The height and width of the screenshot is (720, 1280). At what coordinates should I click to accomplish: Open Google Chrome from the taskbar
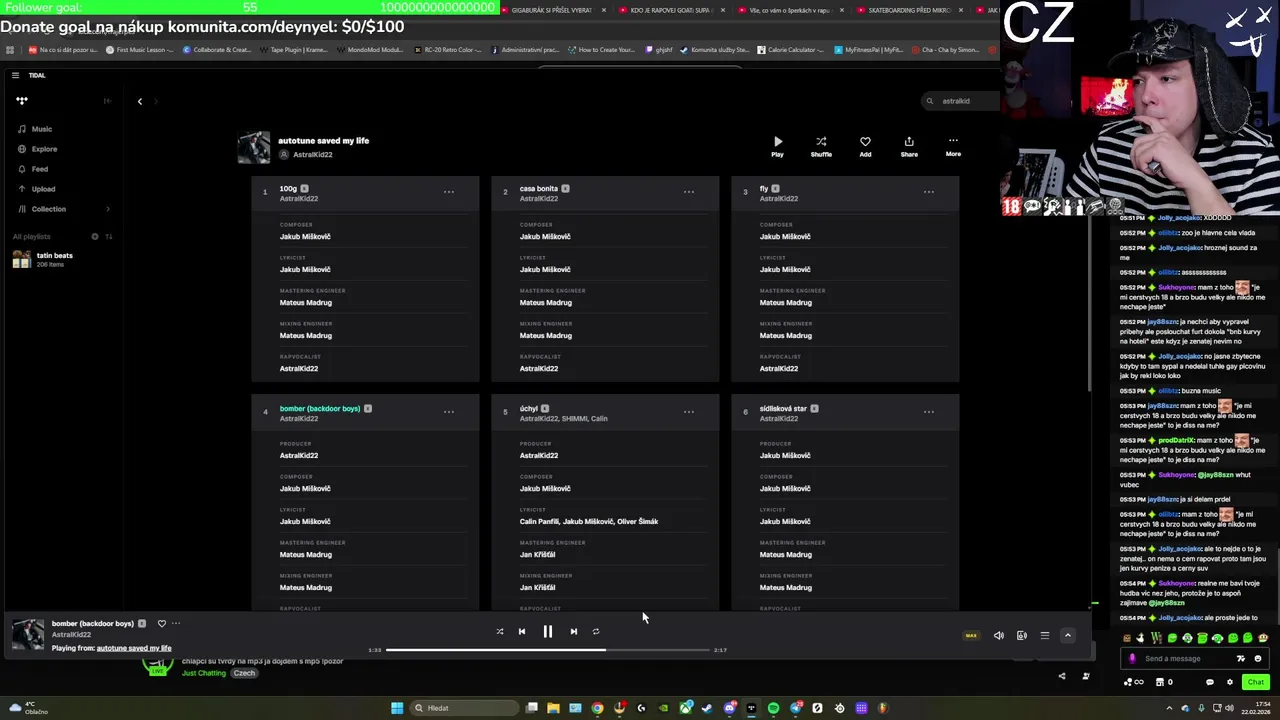tap(597, 708)
